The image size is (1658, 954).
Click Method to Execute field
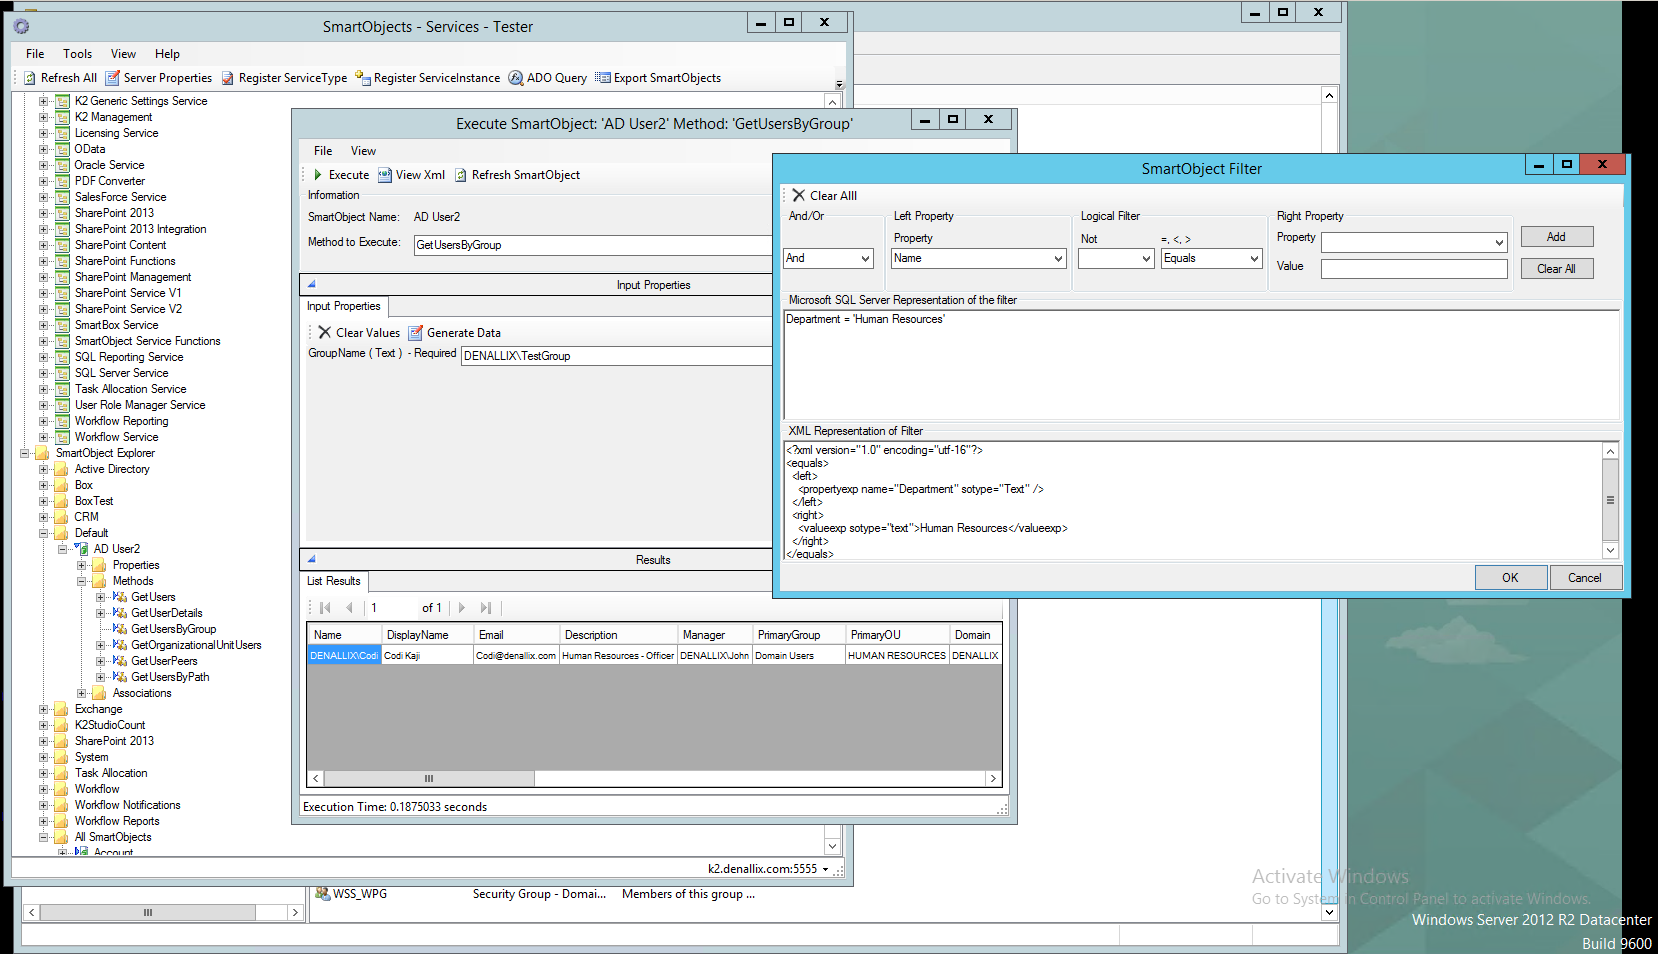point(594,245)
